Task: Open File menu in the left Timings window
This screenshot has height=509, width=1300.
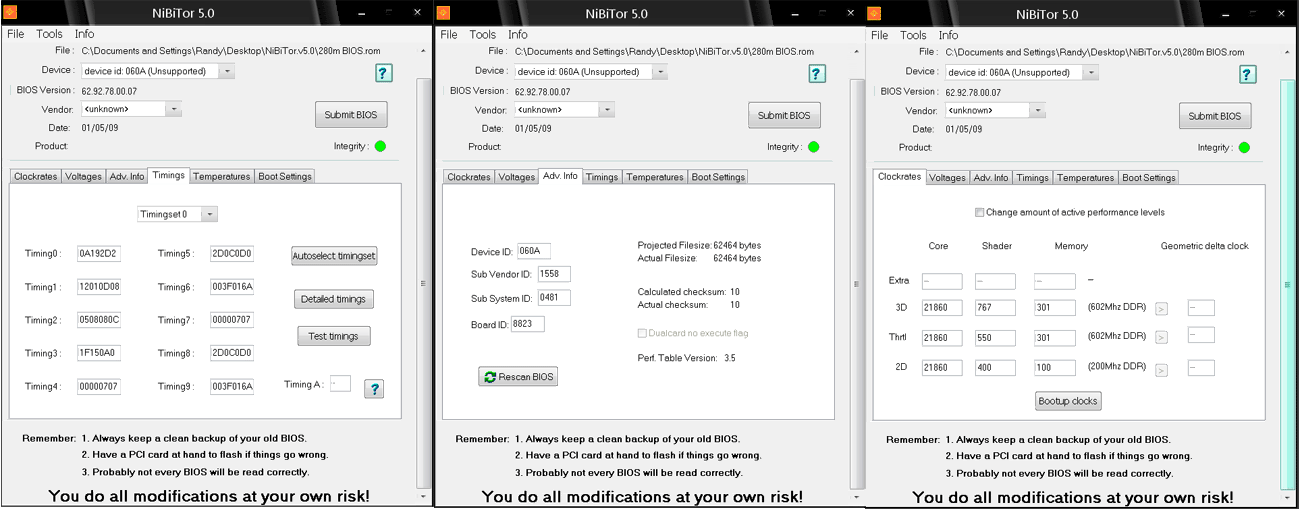Action: coord(15,34)
